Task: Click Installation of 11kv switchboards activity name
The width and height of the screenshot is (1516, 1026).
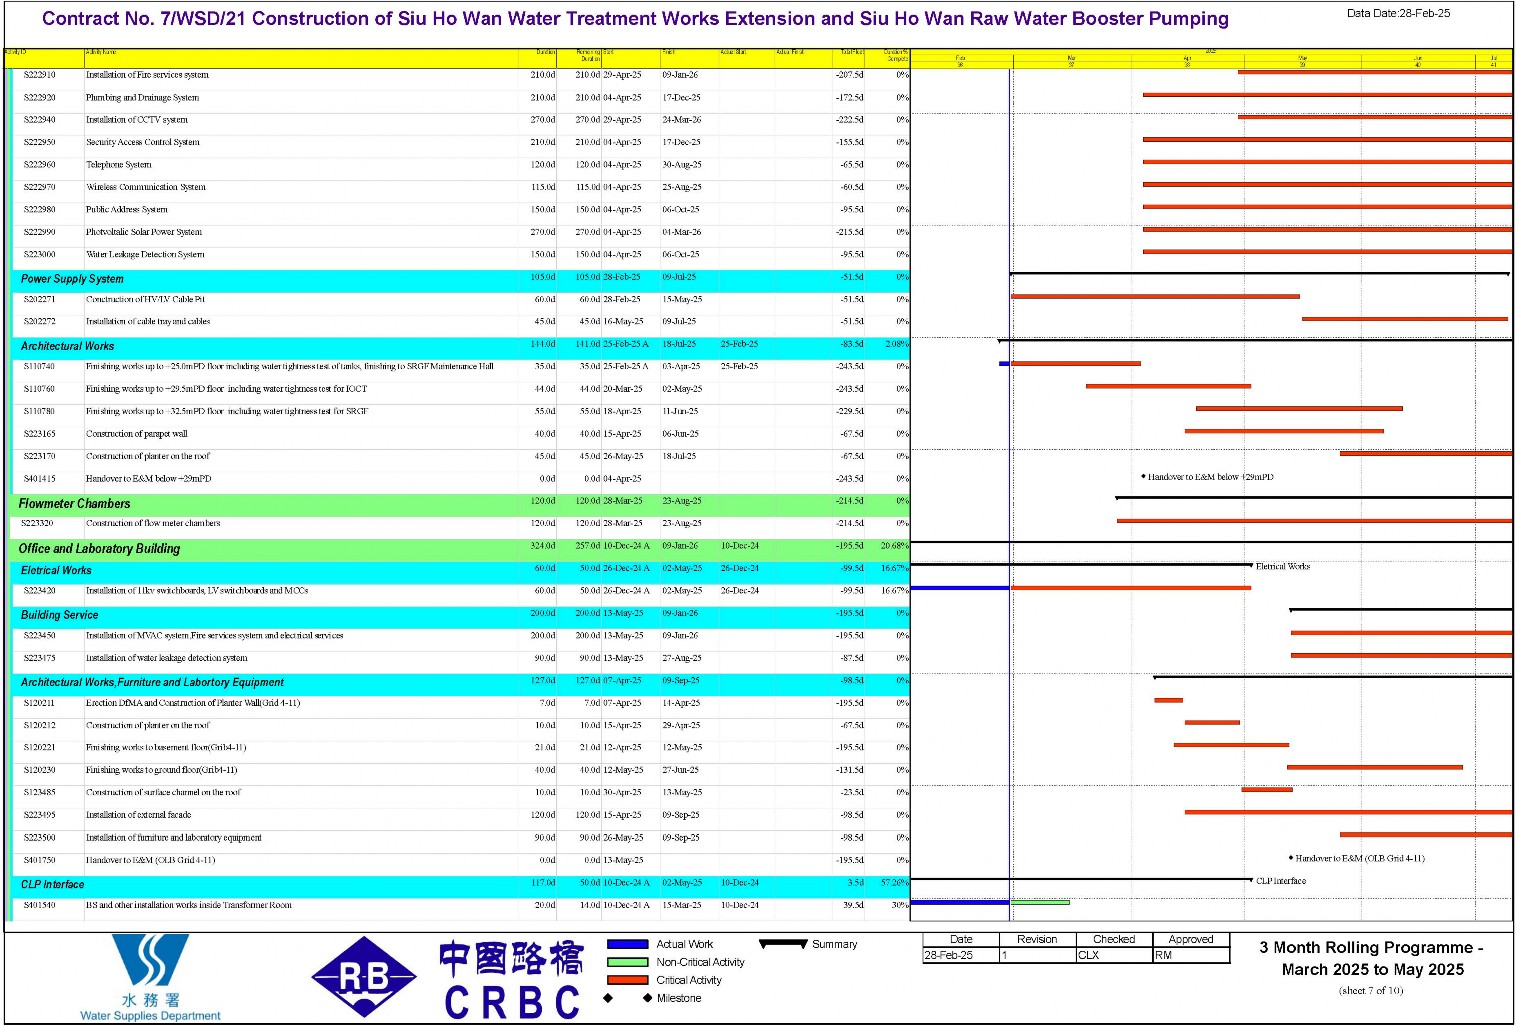Action: (197, 590)
